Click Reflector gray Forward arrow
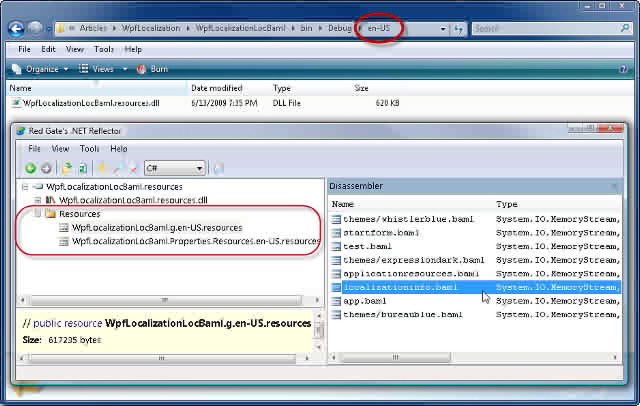This screenshot has height=406, width=640. click(x=46, y=168)
